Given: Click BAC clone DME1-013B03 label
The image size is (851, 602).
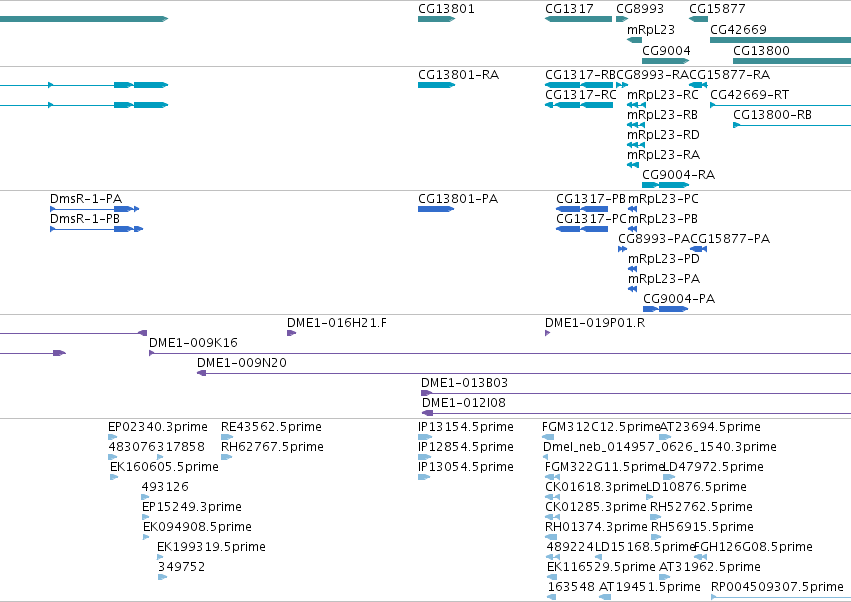Looking at the screenshot, I should (465, 383).
